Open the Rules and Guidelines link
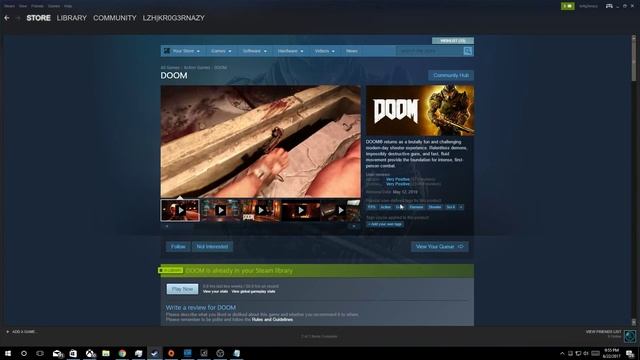 click(272, 320)
